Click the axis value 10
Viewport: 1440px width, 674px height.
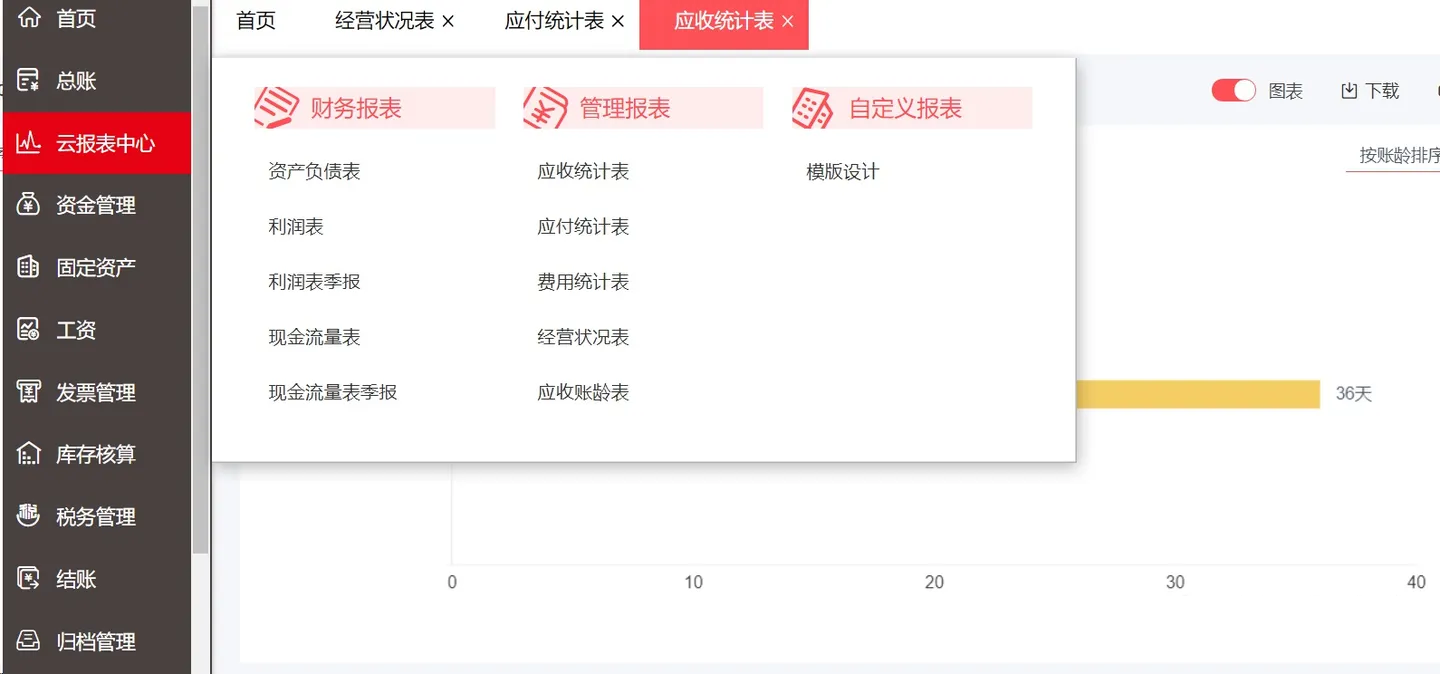point(693,582)
